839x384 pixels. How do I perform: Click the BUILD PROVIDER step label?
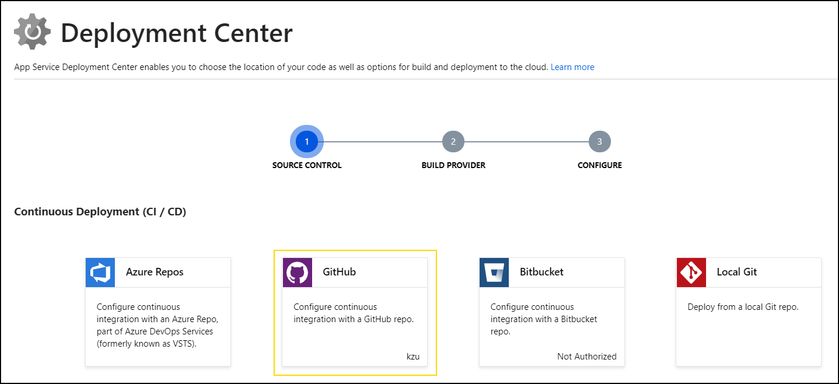click(453, 165)
